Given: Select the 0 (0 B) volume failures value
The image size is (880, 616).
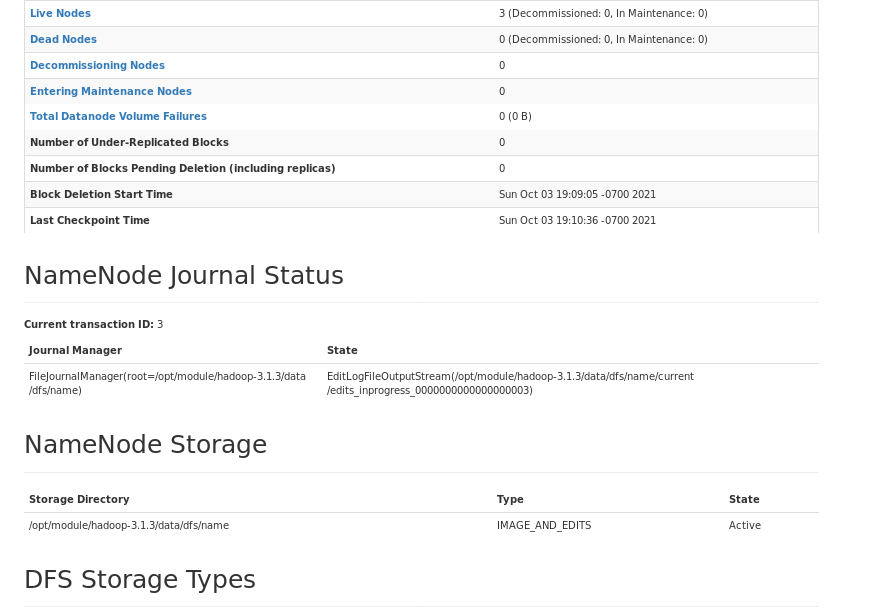Looking at the screenshot, I should pos(515,116).
